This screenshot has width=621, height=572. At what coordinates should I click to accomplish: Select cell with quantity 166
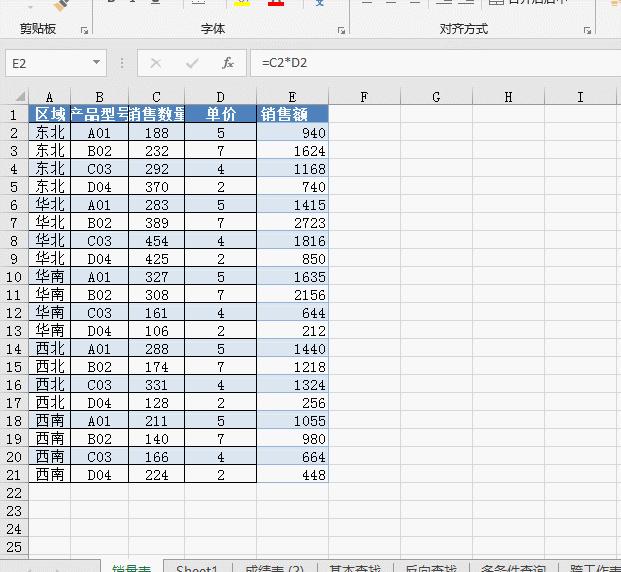tap(156, 457)
